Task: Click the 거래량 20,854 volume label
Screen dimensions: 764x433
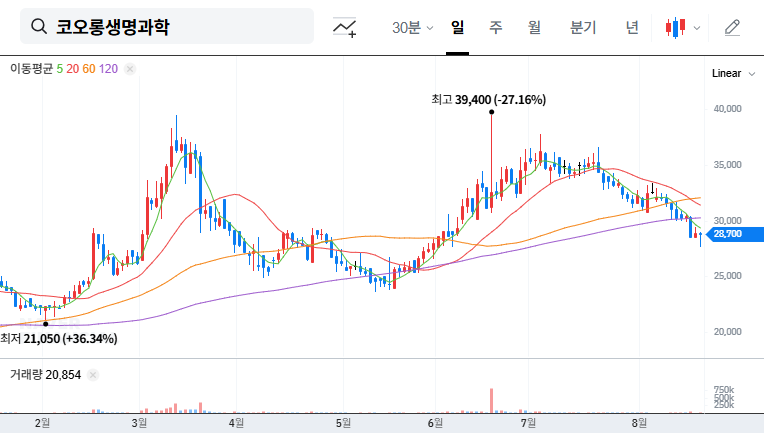Action: (45, 374)
